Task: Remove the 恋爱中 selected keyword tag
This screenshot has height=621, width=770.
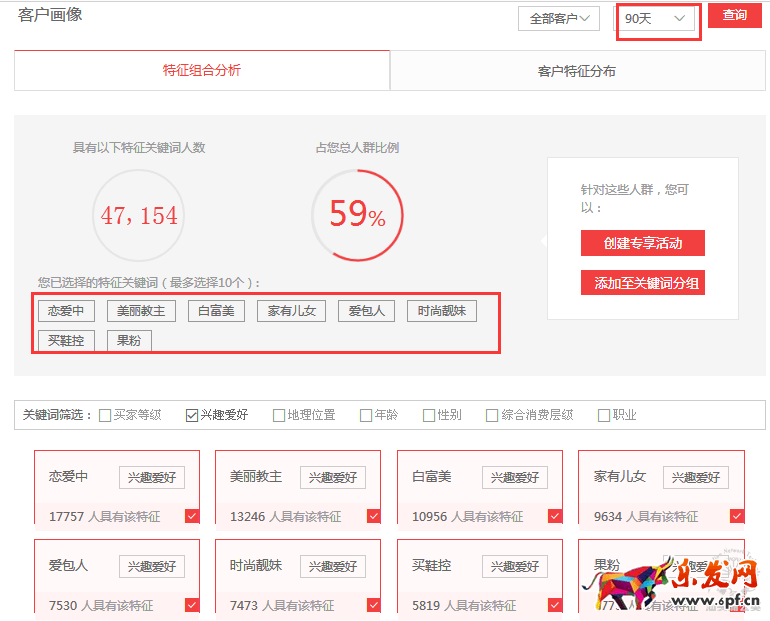Action: pyautogui.click(x=66, y=311)
